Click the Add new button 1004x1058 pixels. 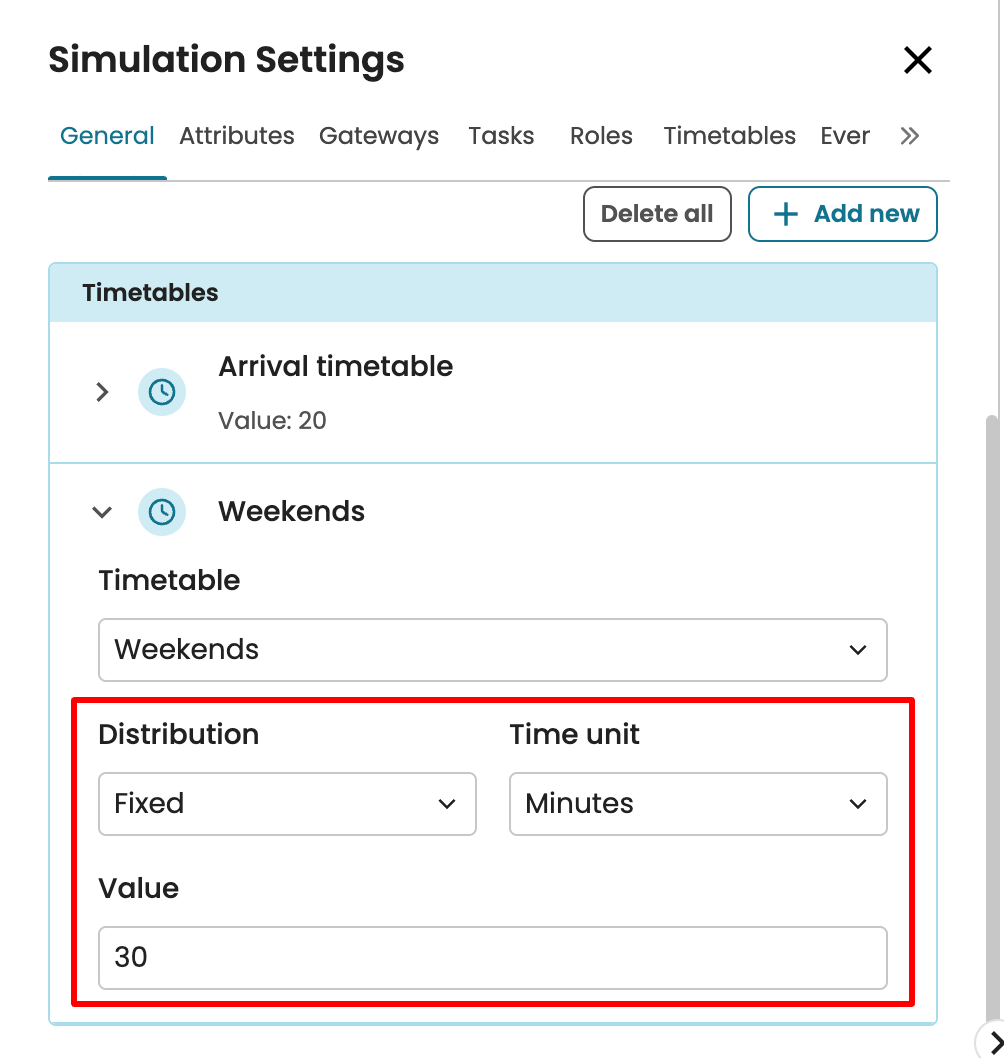click(x=842, y=214)
